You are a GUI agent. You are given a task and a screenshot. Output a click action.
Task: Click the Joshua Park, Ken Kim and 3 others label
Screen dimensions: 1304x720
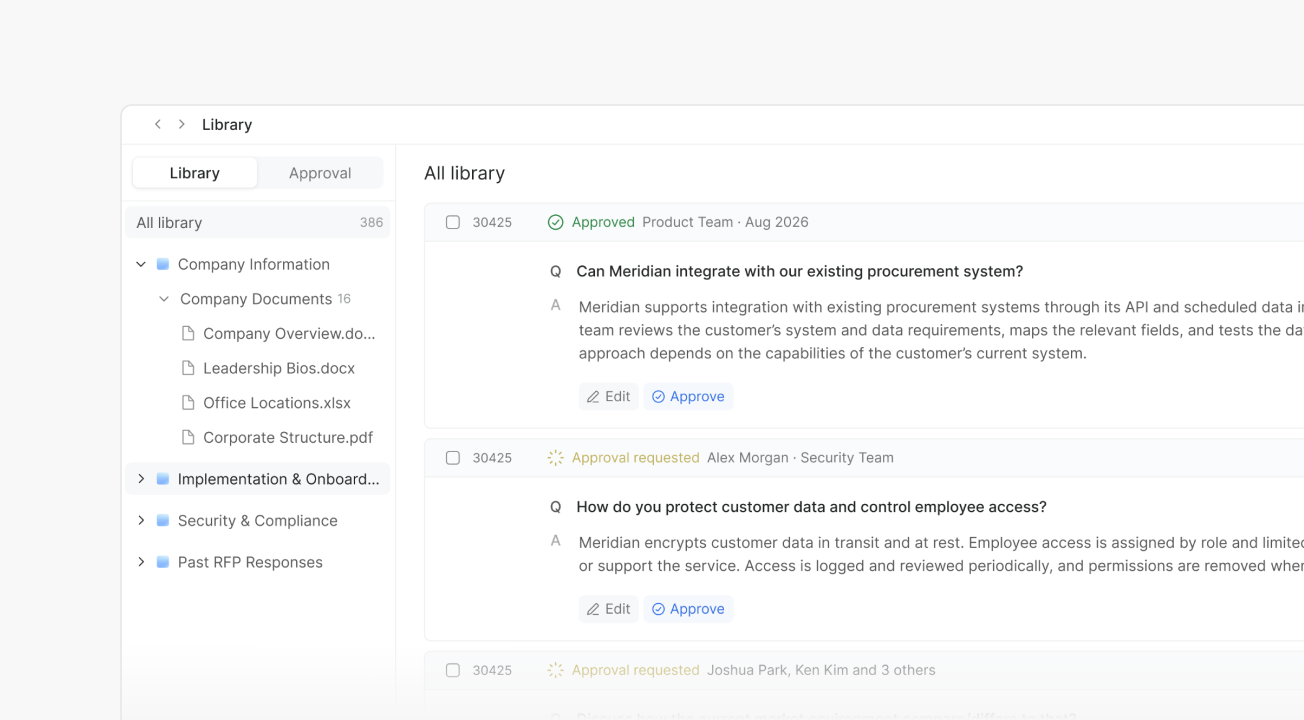point(821,670)
